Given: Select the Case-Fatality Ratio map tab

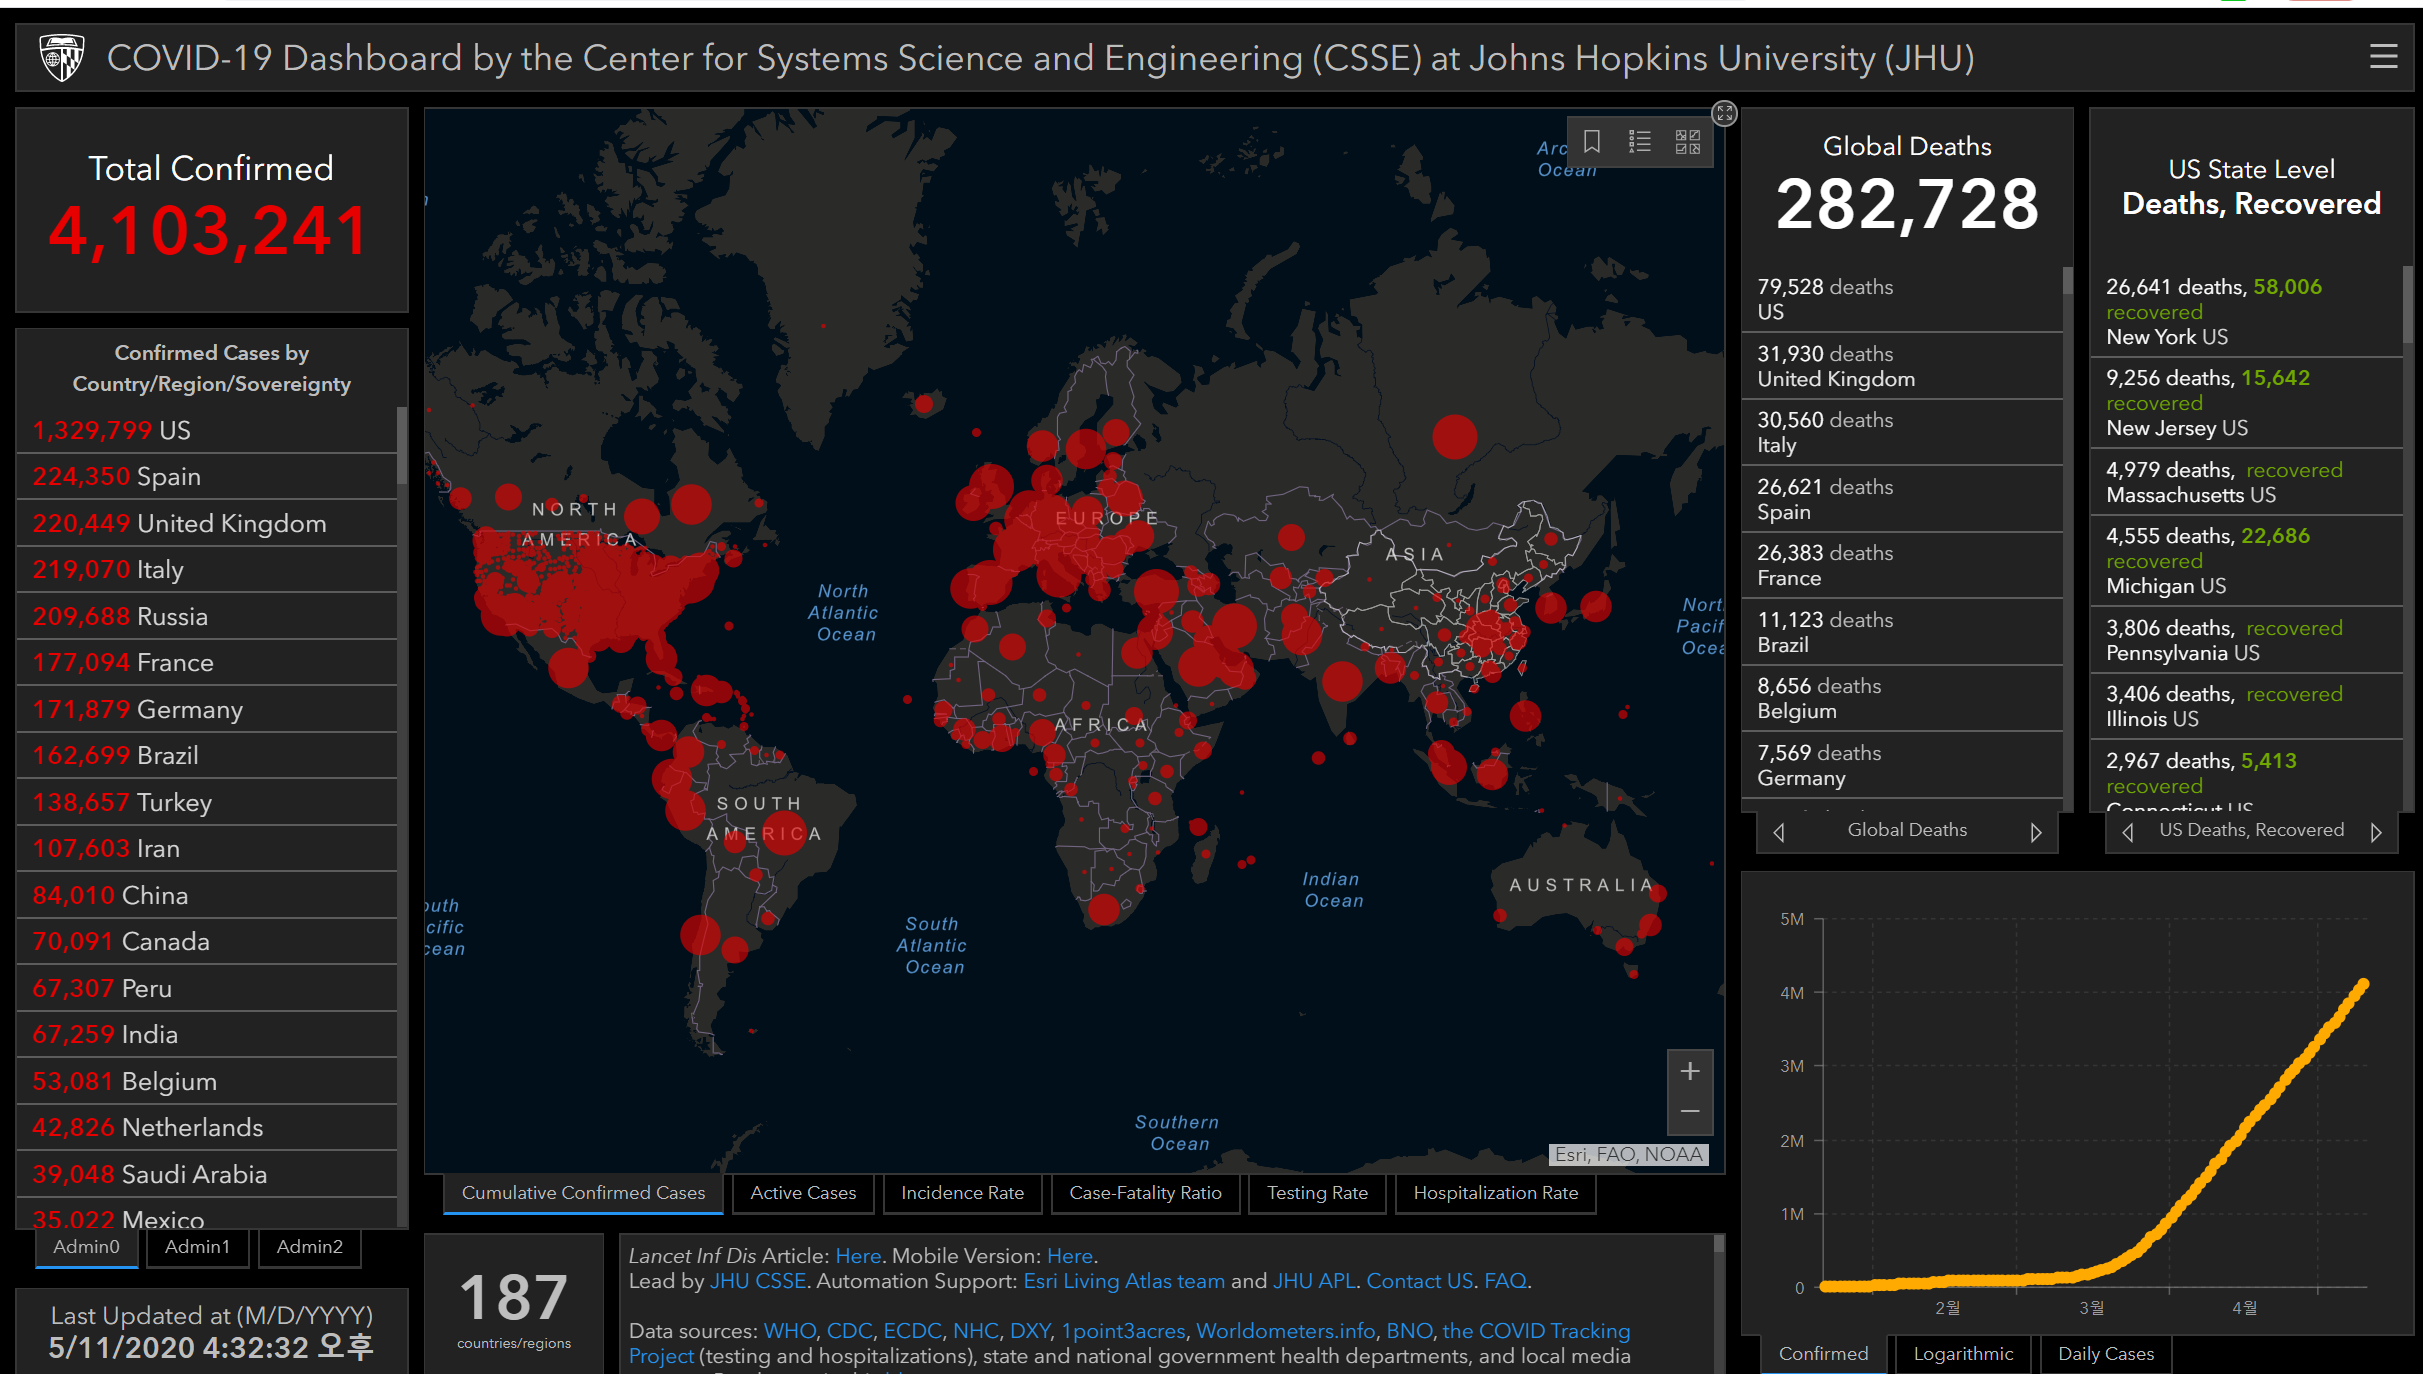Looking at the screenshot, I should 1145,1193.
